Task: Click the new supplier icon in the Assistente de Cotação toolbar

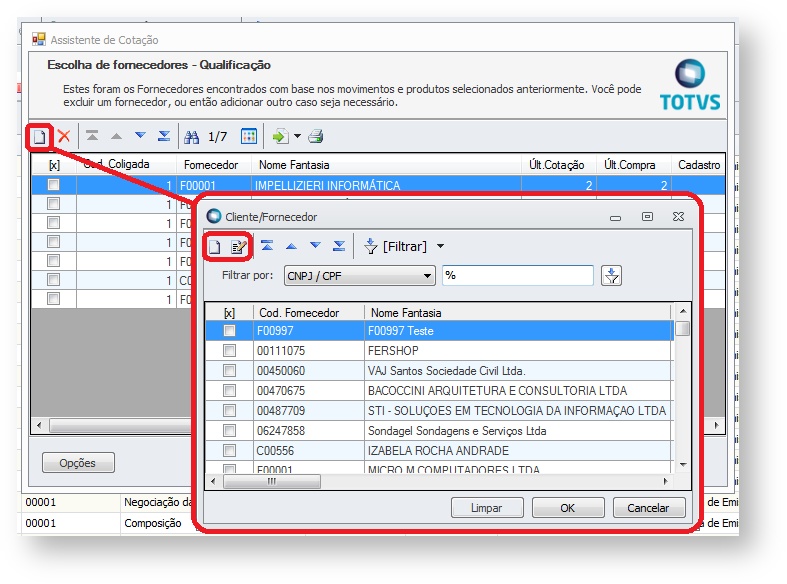Action: click(40, 136)
